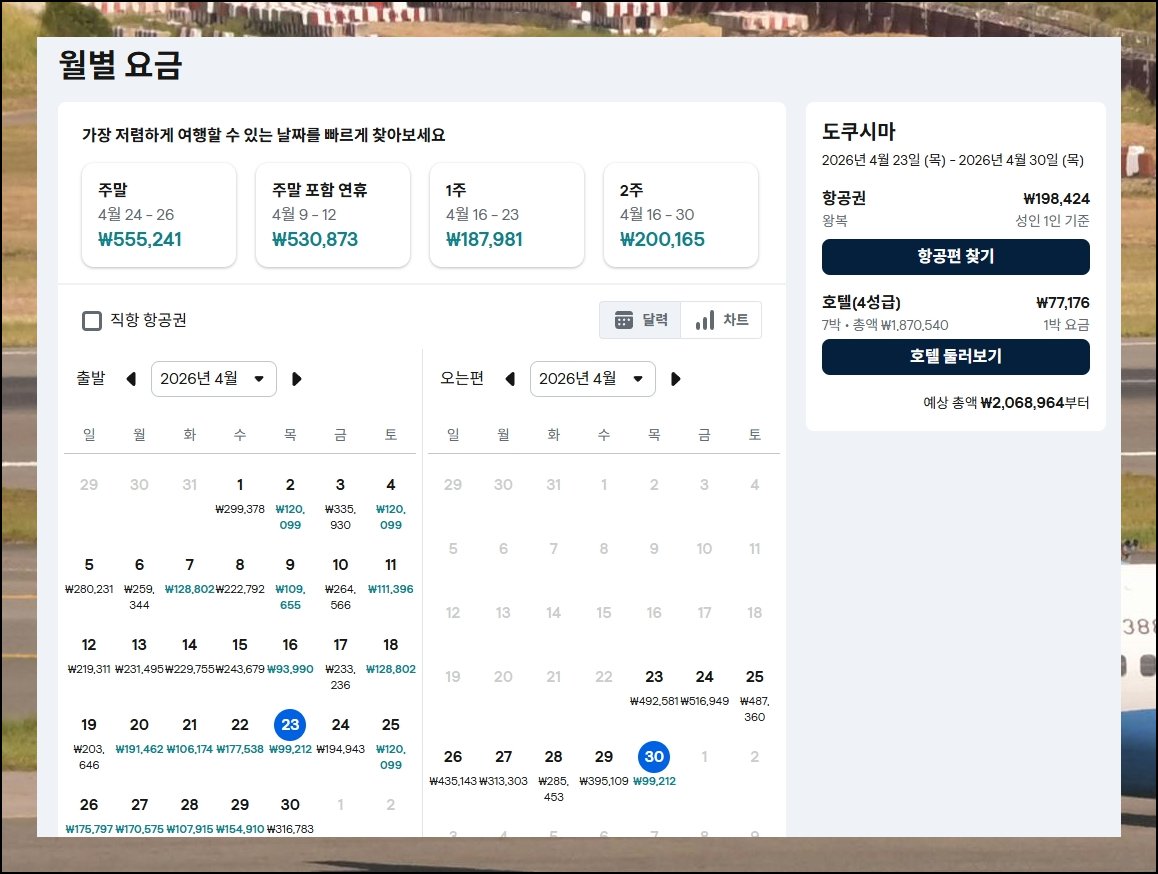This screenshot has width=1158, height=874.
Task: Select departure date April 20
Action: point(139,736)
